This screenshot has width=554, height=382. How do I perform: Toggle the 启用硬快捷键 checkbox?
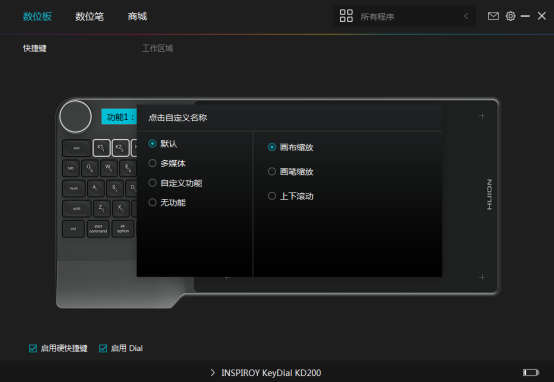[33, 348]
